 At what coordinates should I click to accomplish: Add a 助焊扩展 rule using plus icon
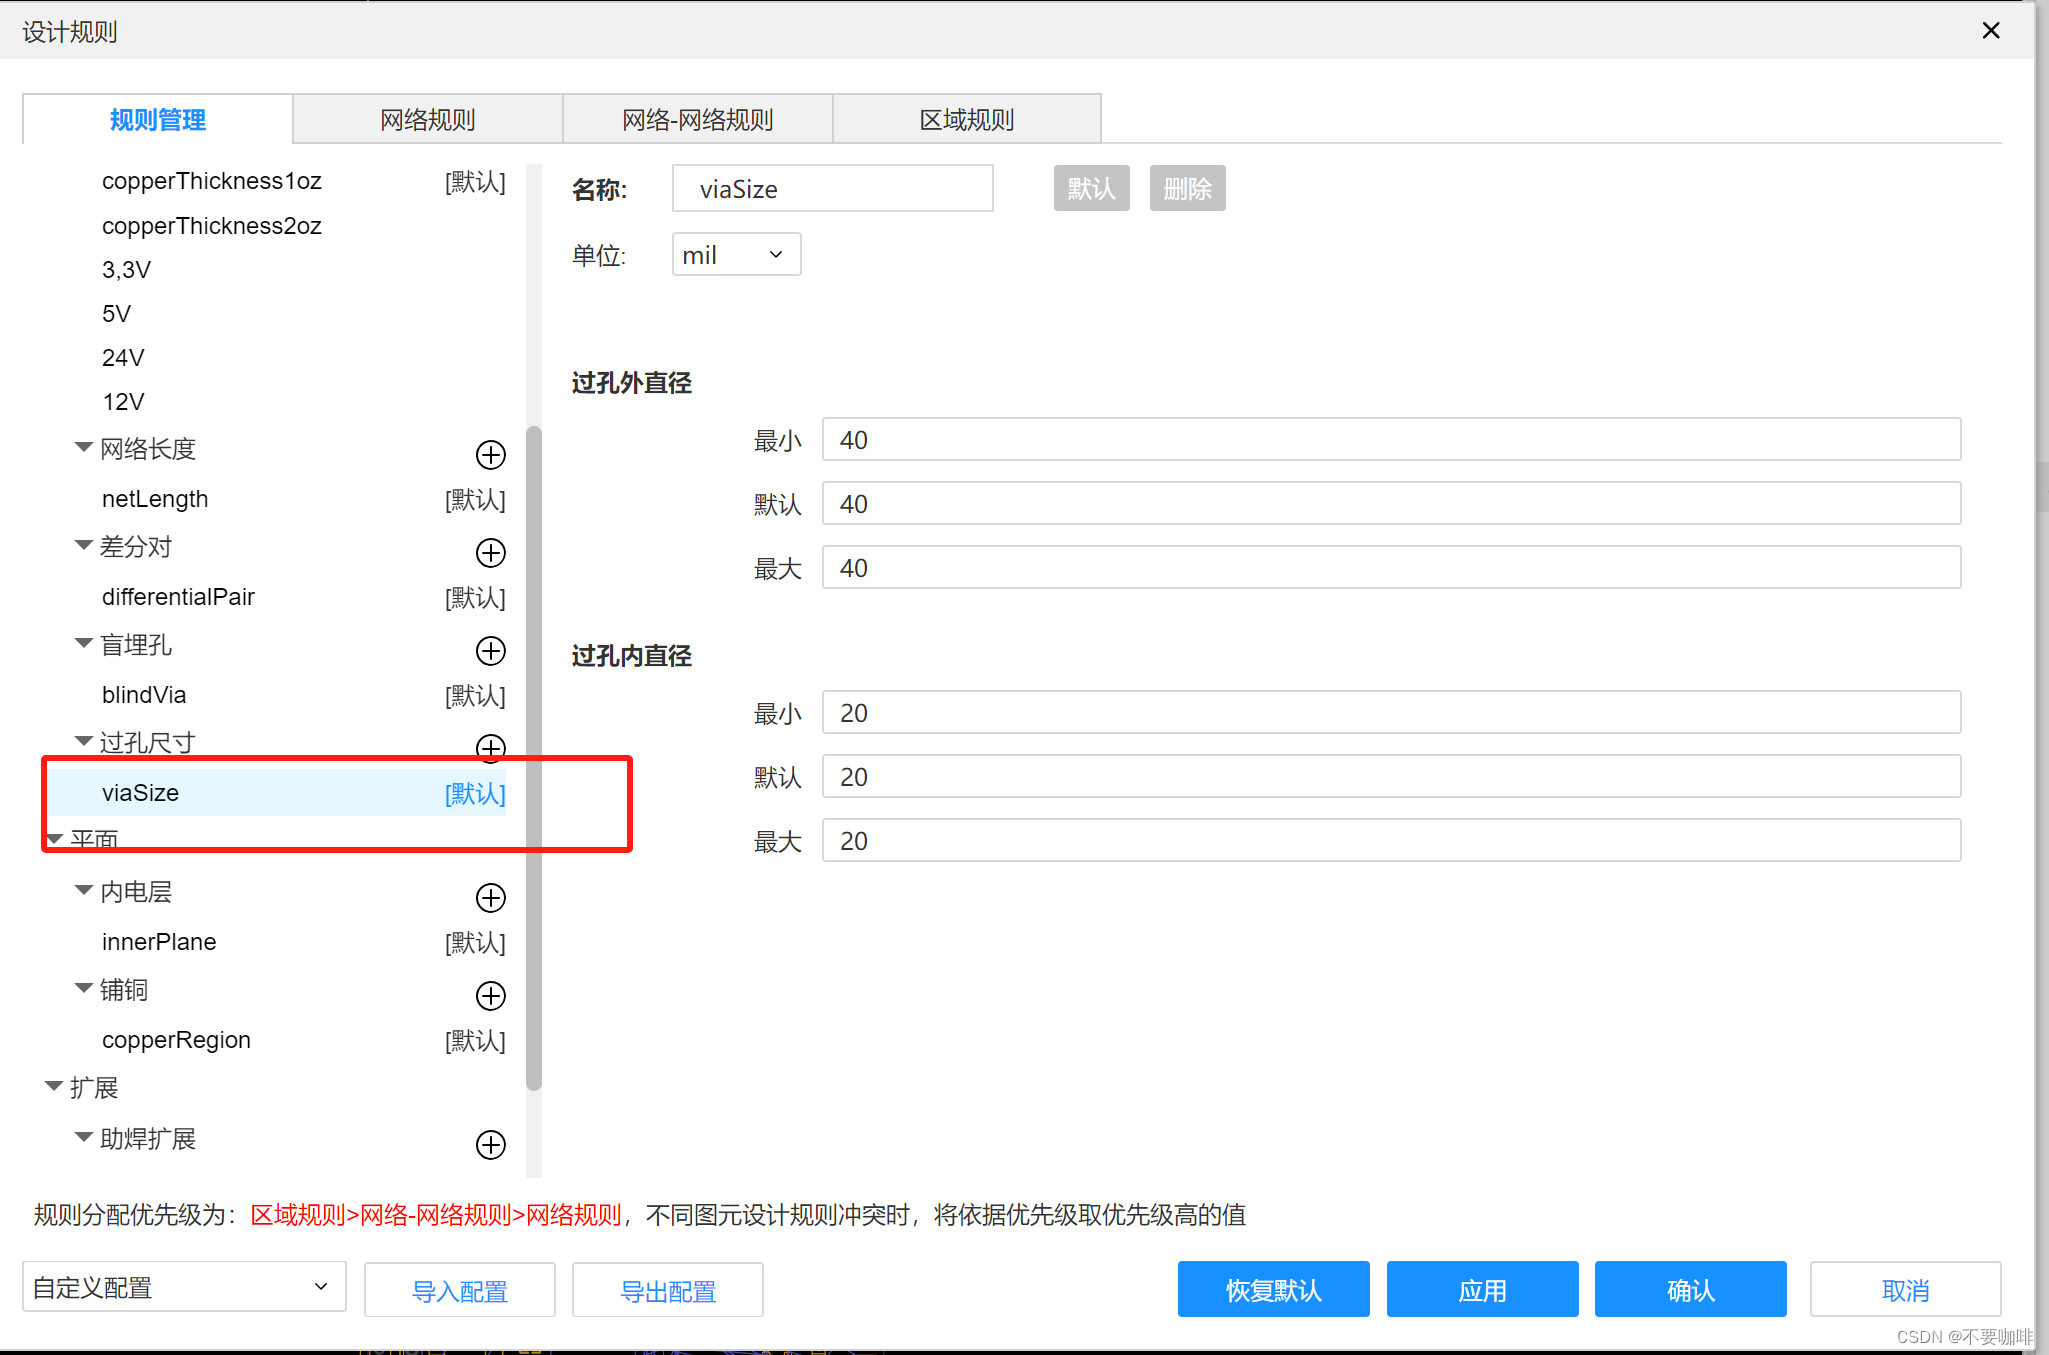pyautogui.click(x=490, y=1145)
